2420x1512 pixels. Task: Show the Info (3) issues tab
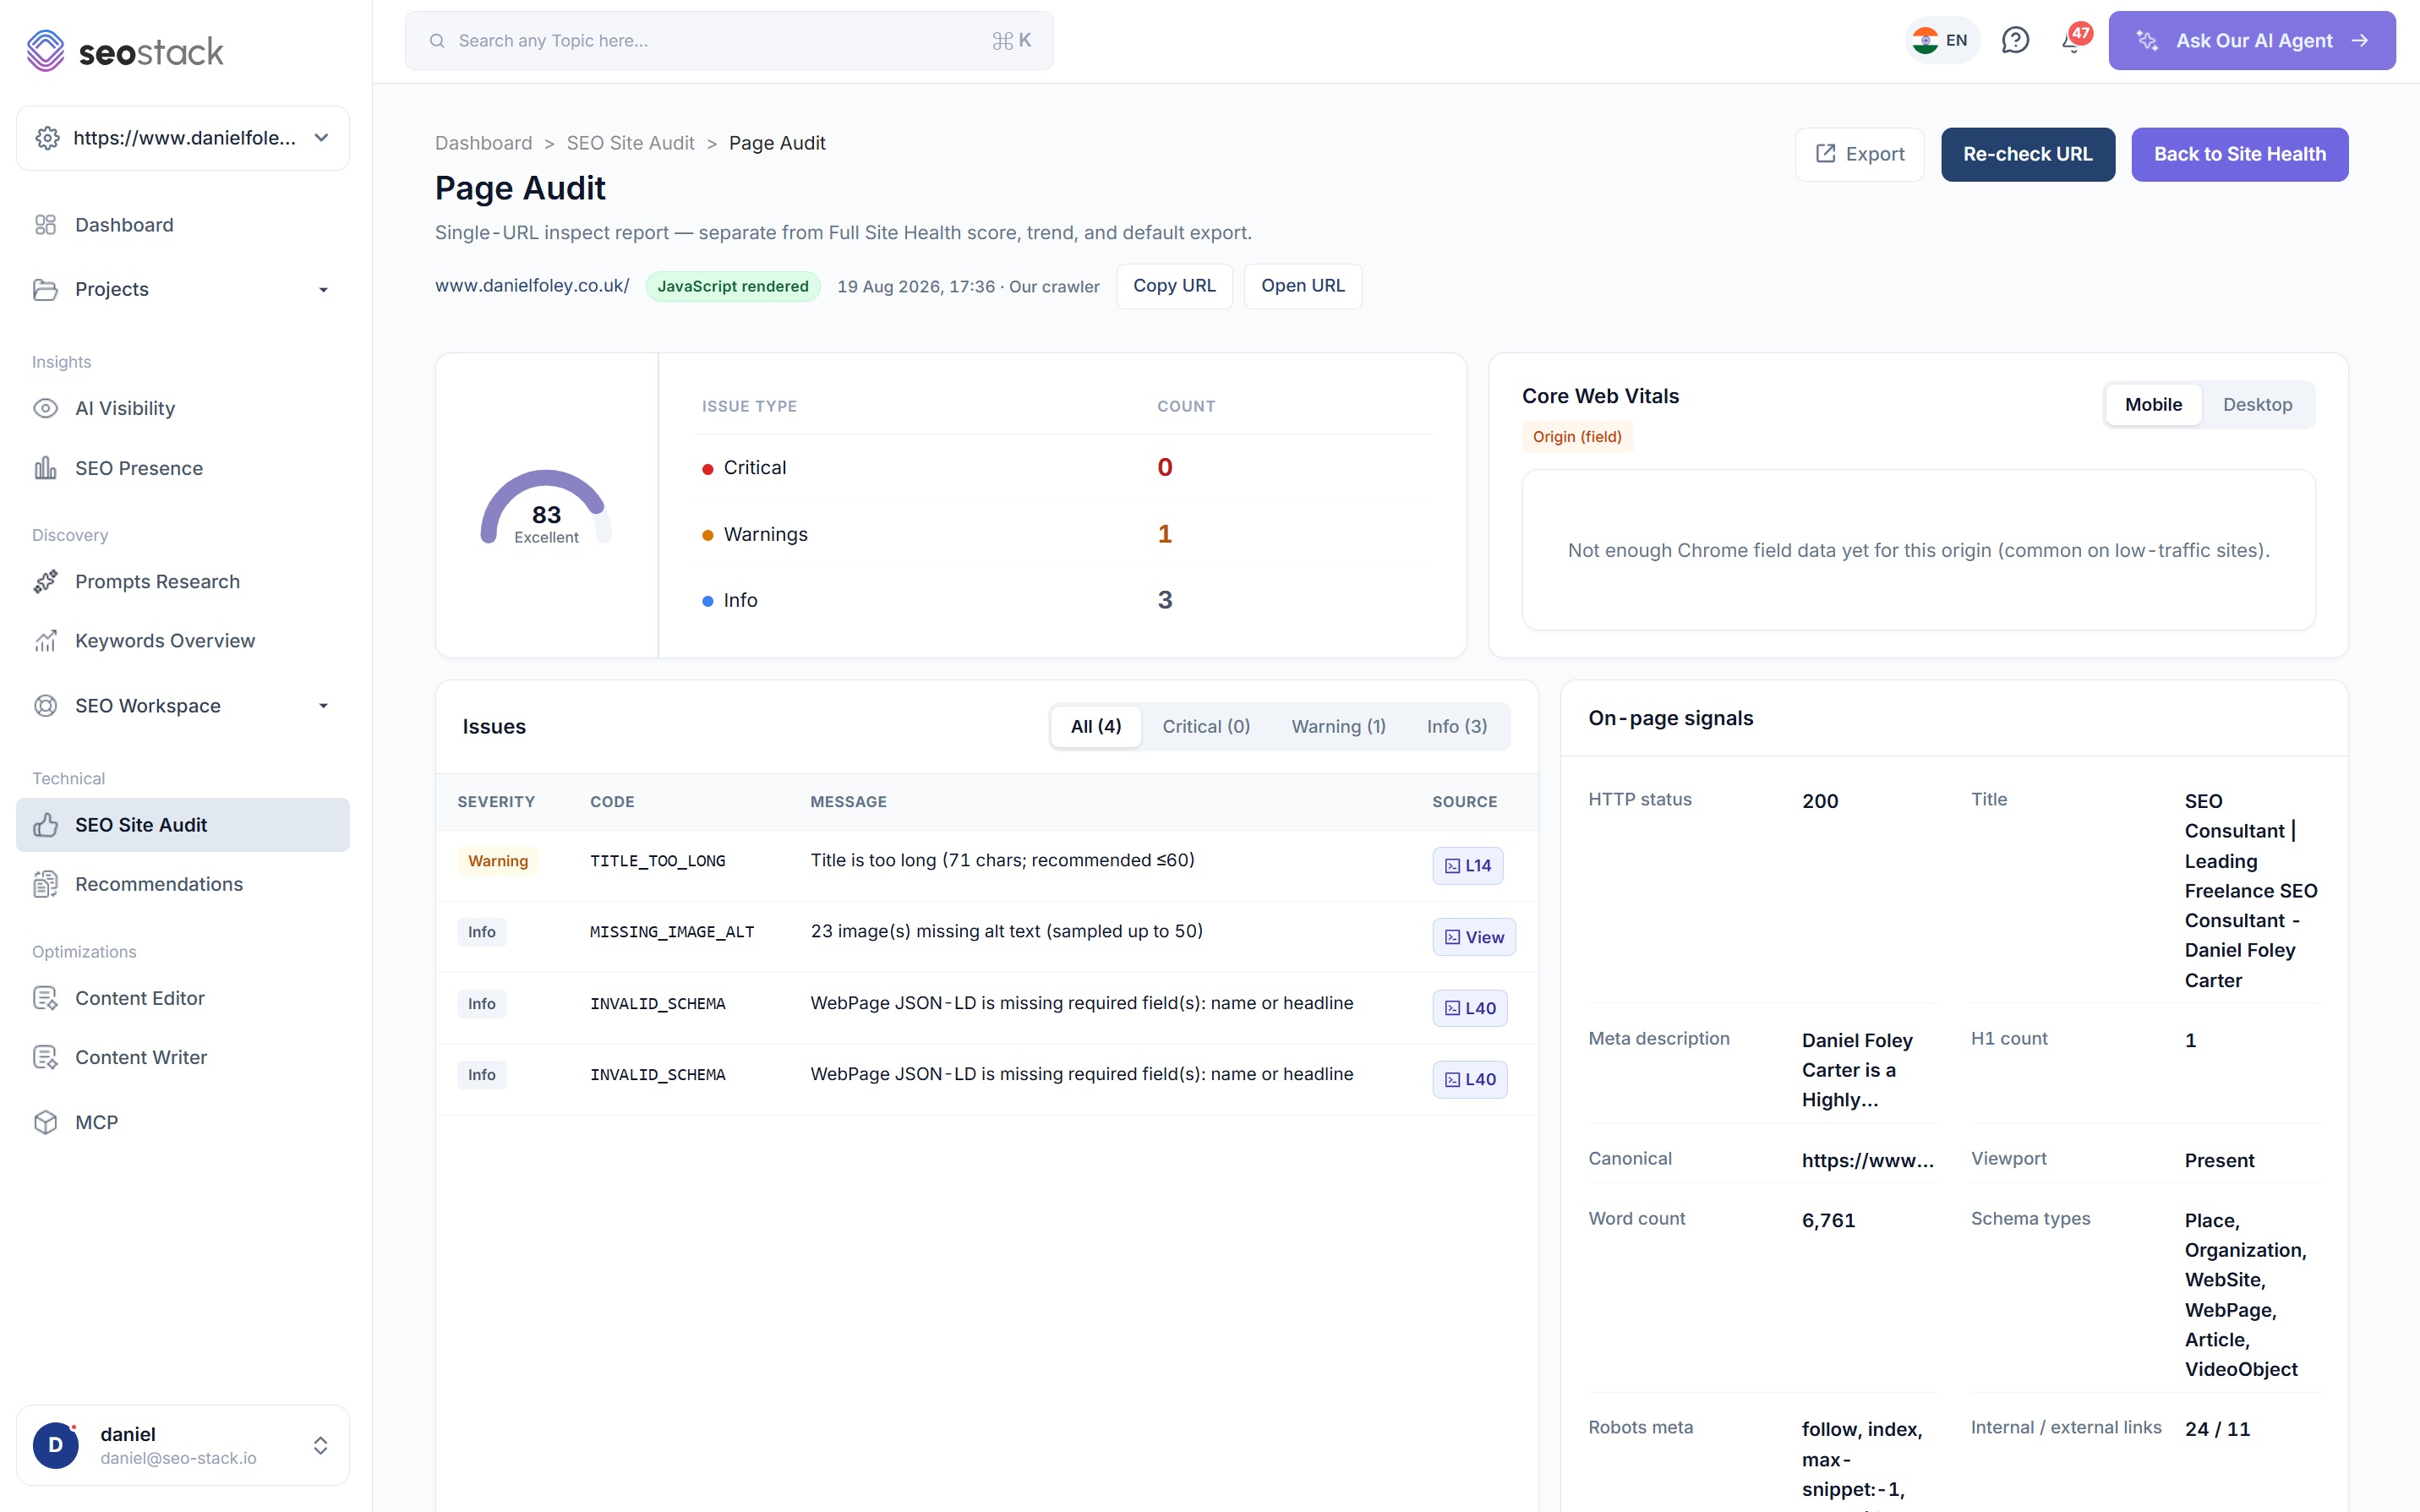pyautogui.click(x=1456, y=727)
